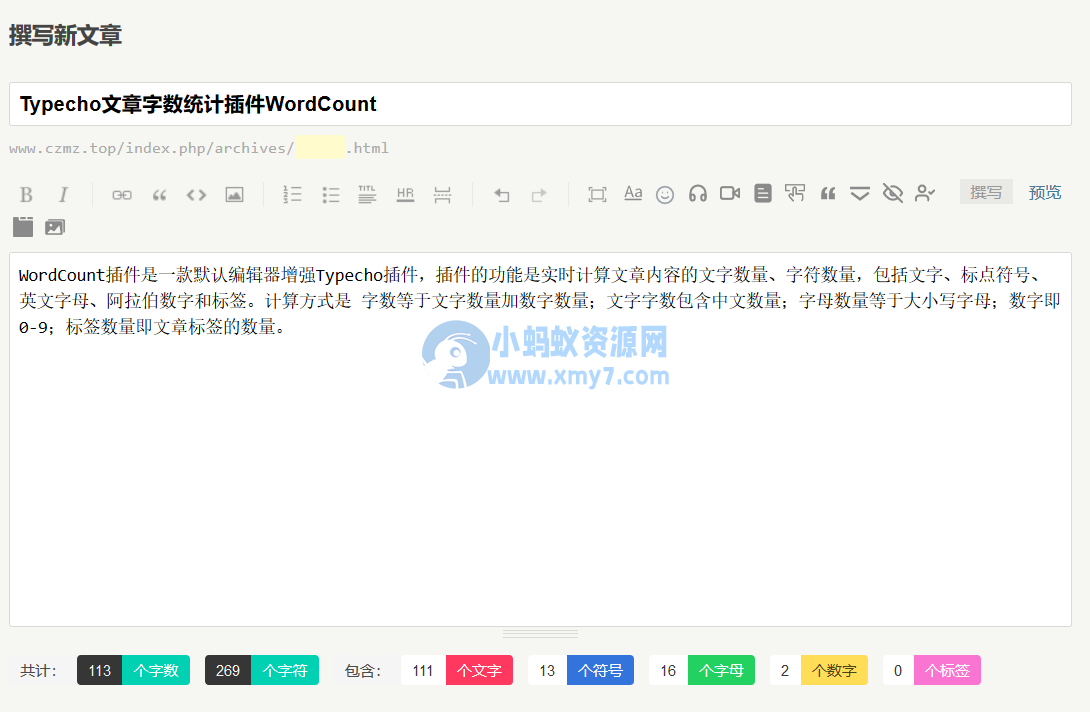The height and width of the screenshot is (712, 1090).
Task: Switch to the 撰写 write tab
Action: point(986,192)
